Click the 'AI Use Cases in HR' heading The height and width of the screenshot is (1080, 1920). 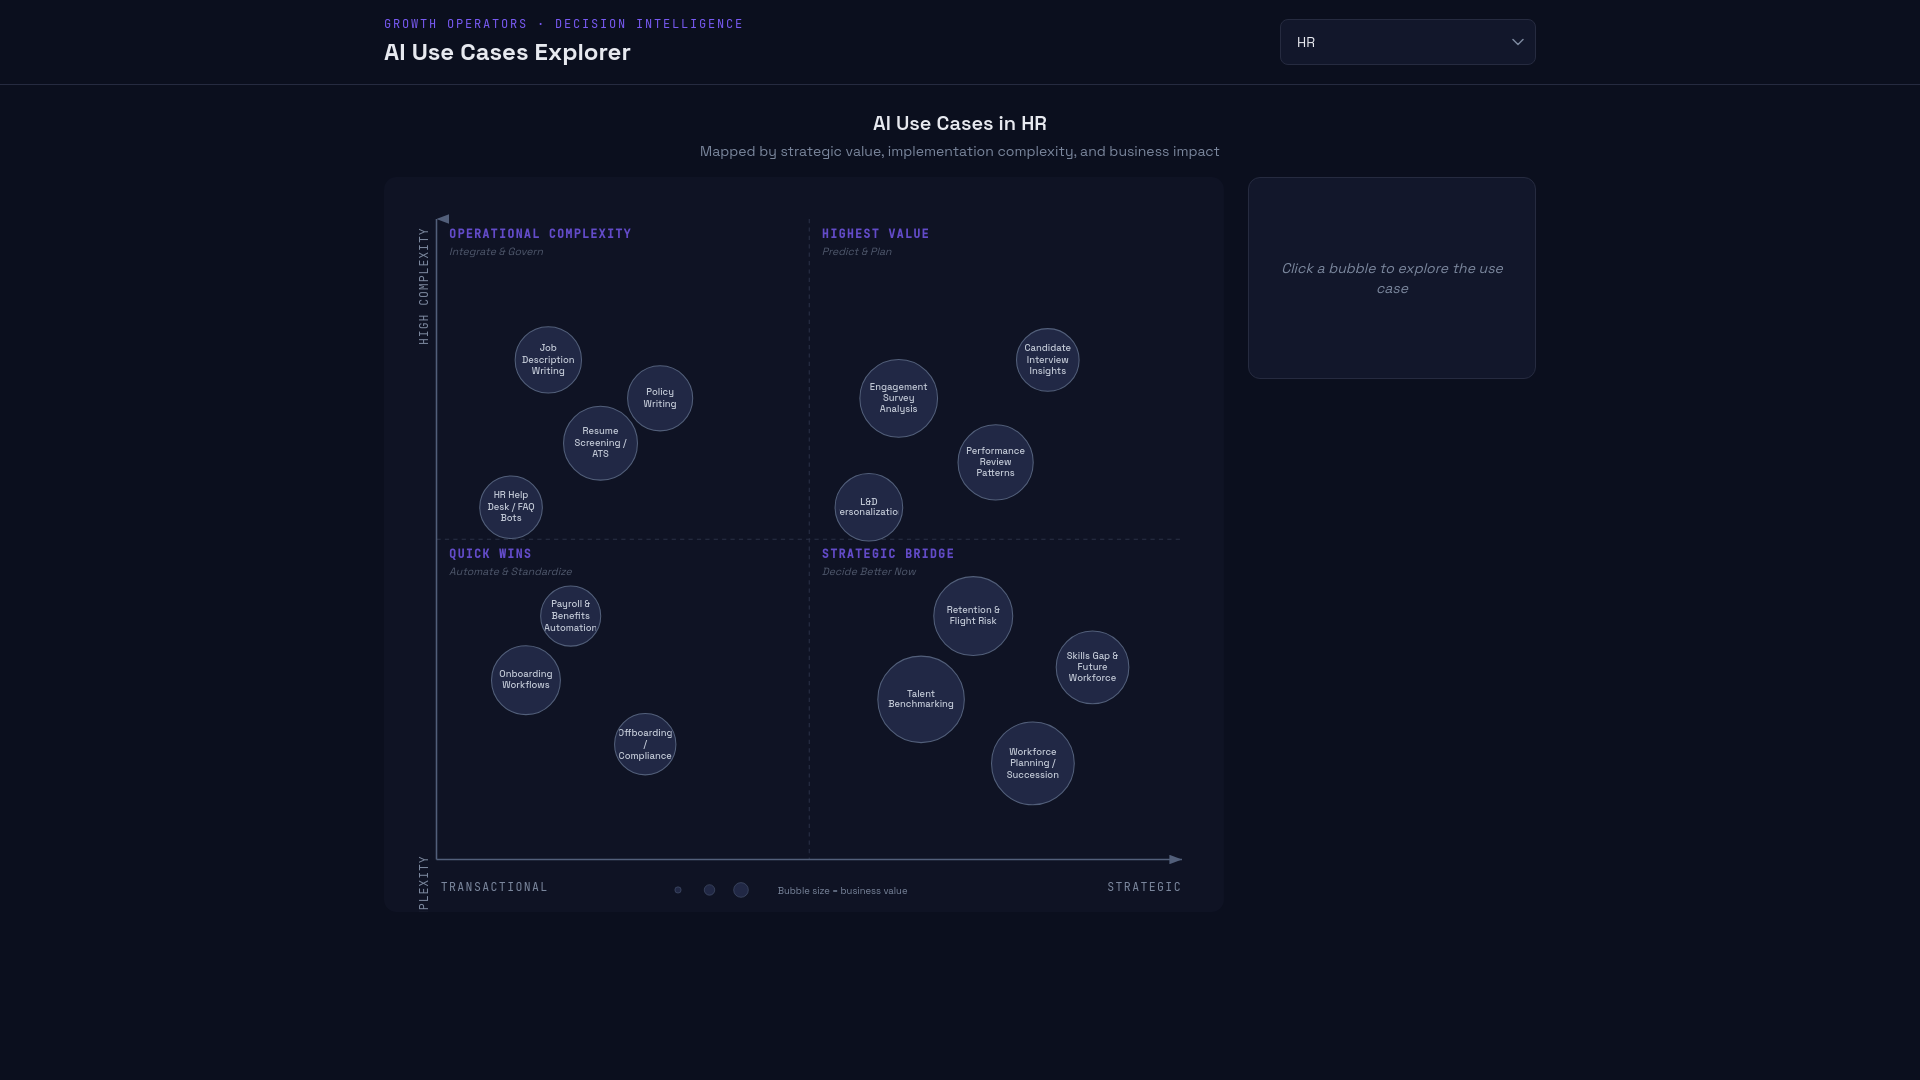coord(960,124)
